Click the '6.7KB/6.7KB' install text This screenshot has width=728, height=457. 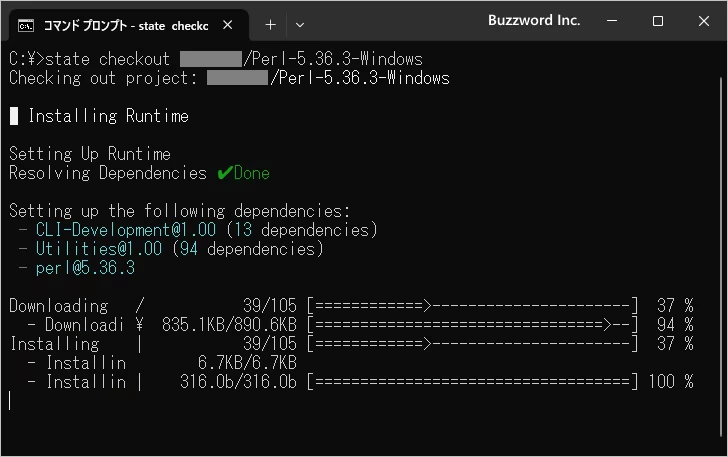click(x=247, y=363)
